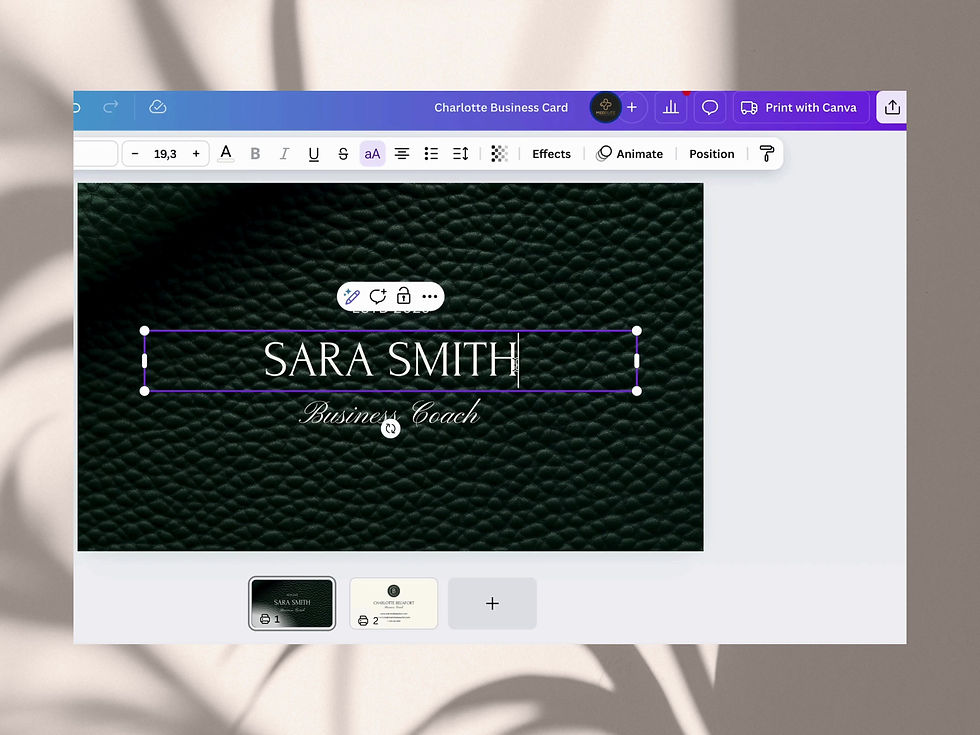Toggle strikethrough formatting
Viewport: 980px width, 735px height.
coord(343,154)
